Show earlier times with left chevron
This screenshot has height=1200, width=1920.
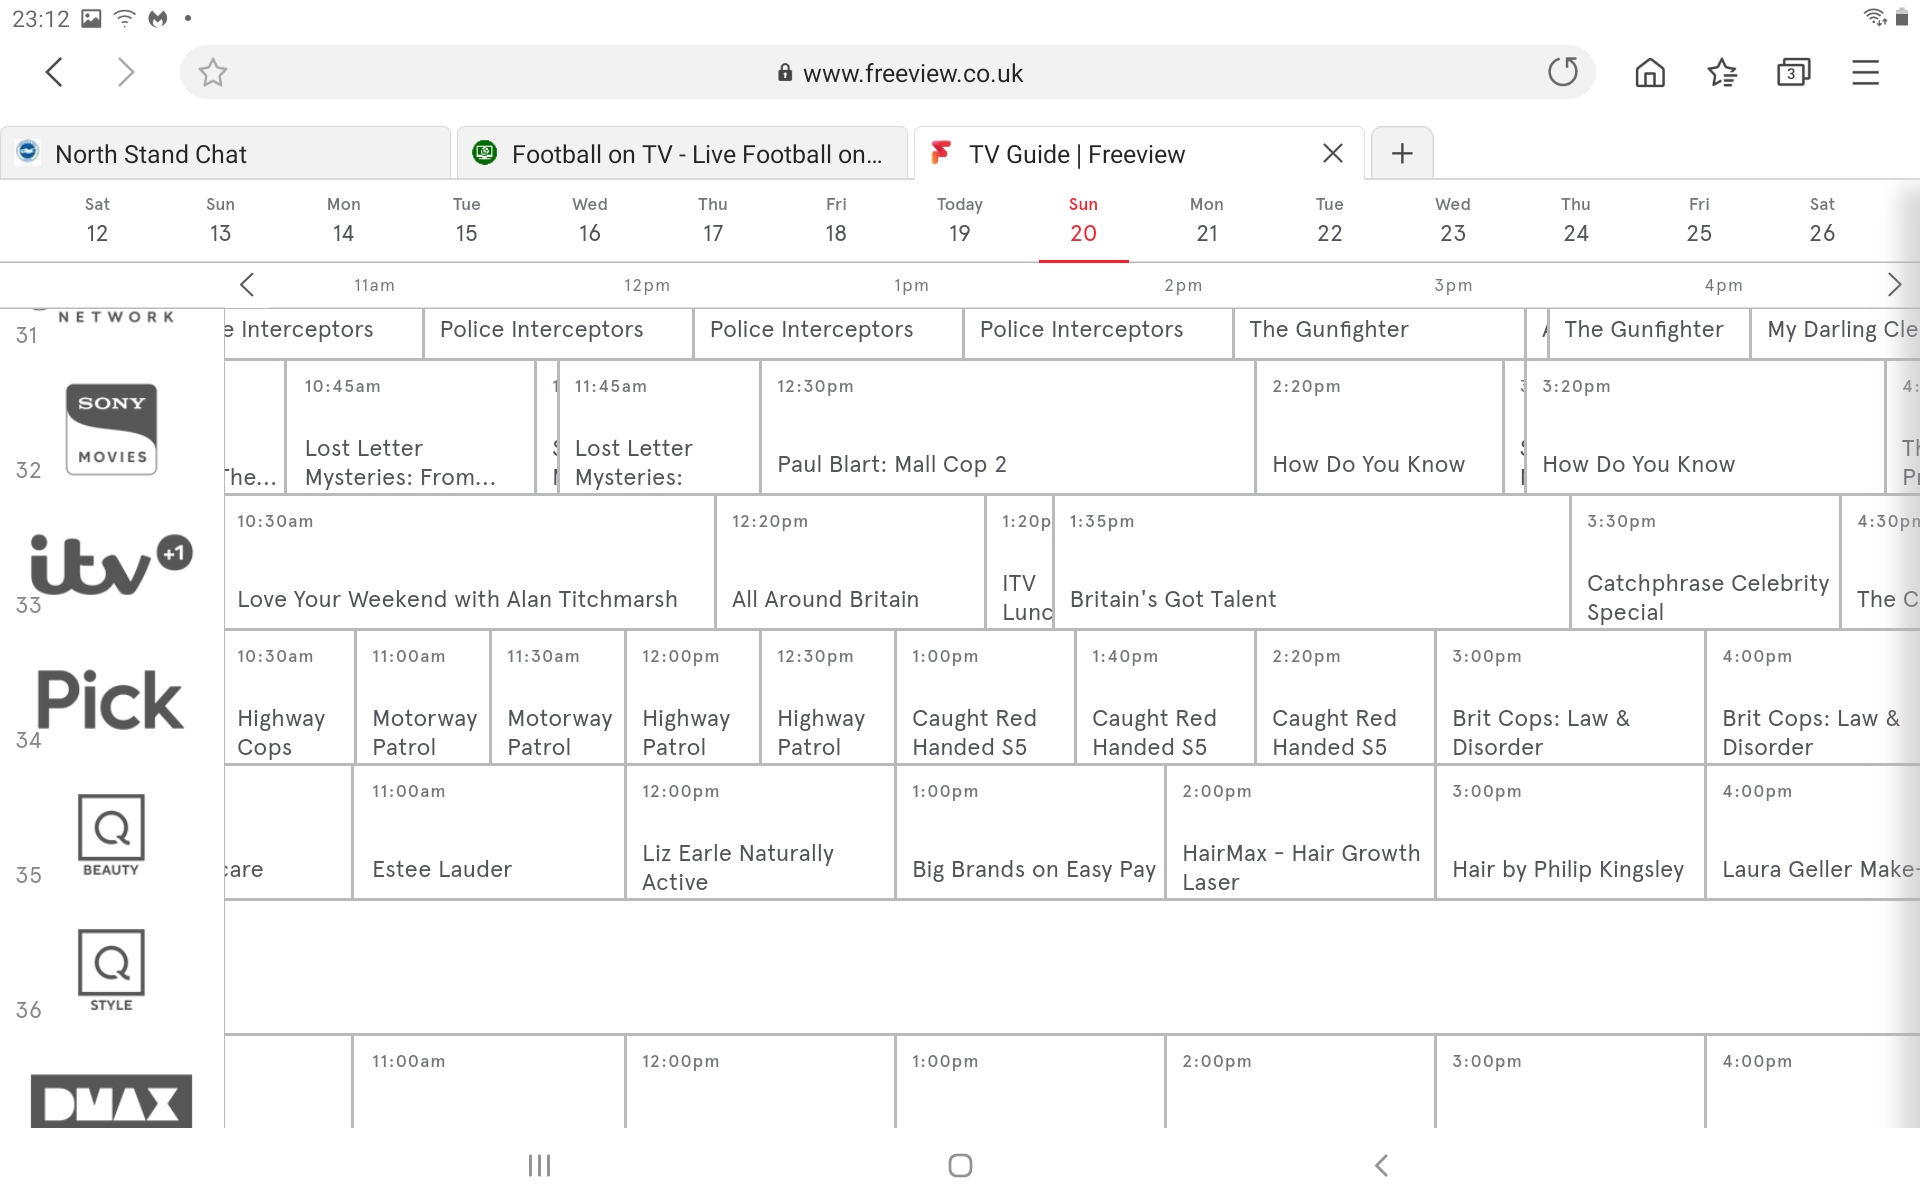[x=247, y=285]
